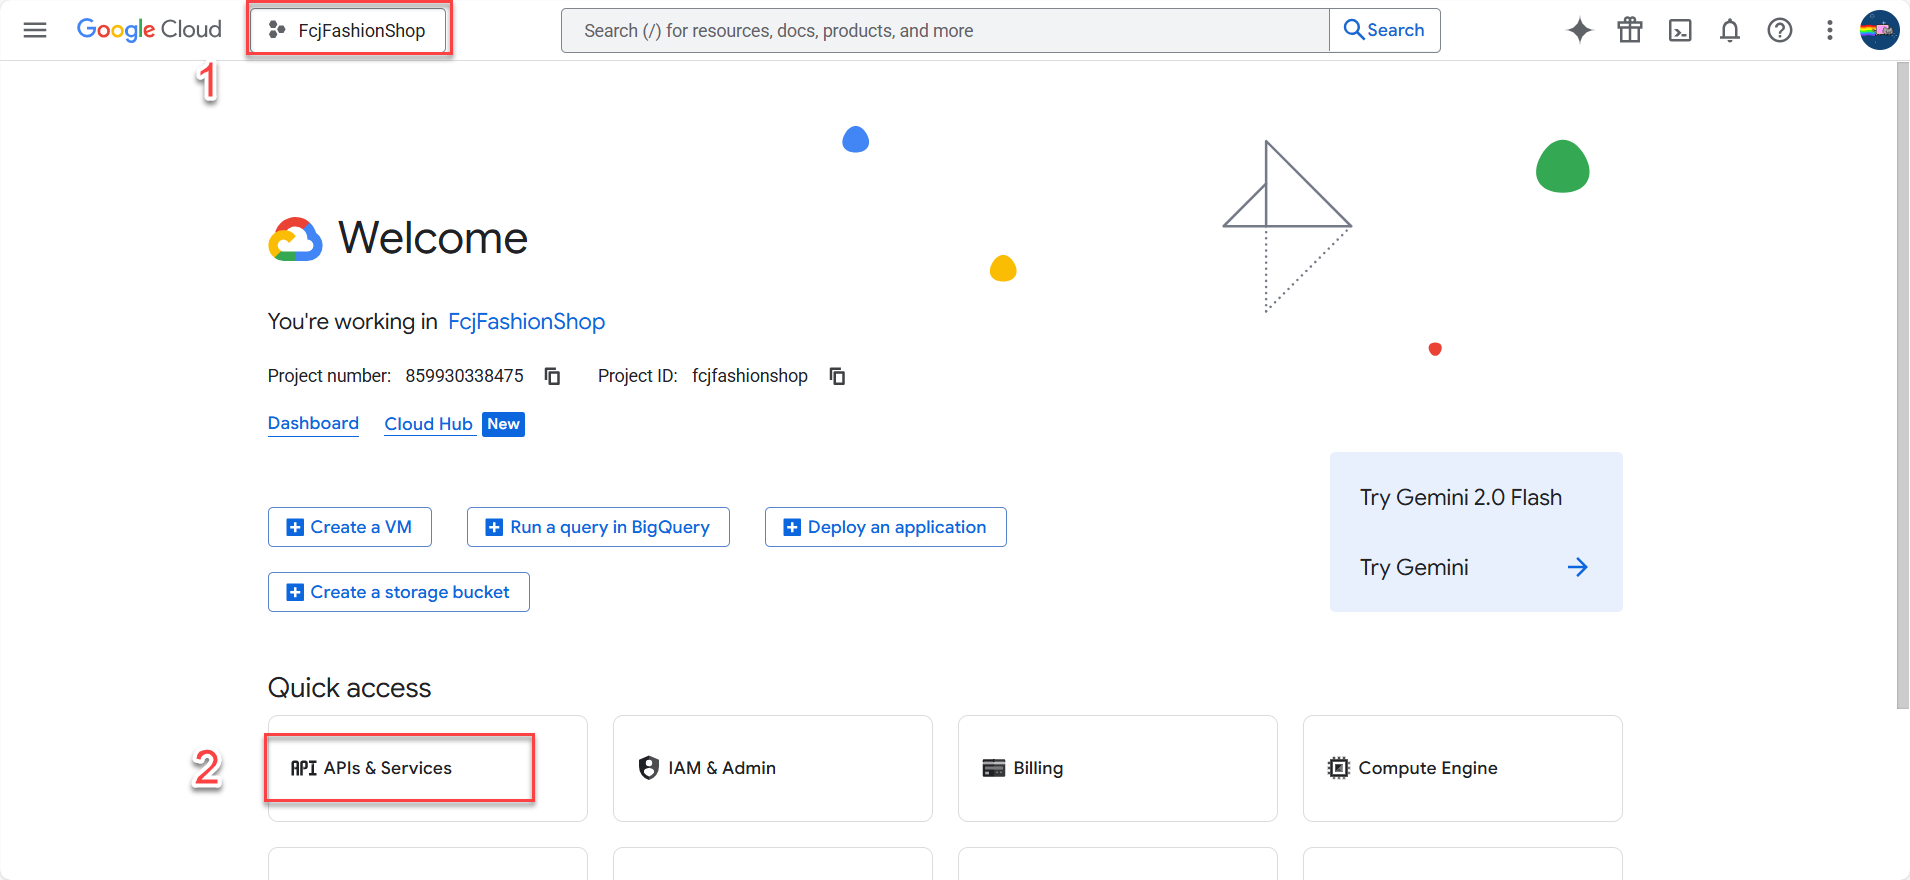Open Compute Engine quick access card
The height and width of the screenshot is (880, 1910).
1463,768
